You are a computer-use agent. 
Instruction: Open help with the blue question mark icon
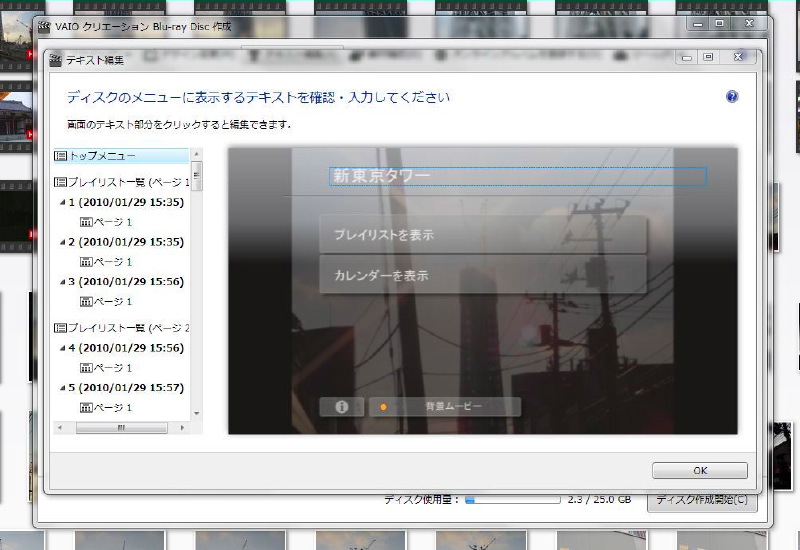pyautogui.click(x=732, y=96)
